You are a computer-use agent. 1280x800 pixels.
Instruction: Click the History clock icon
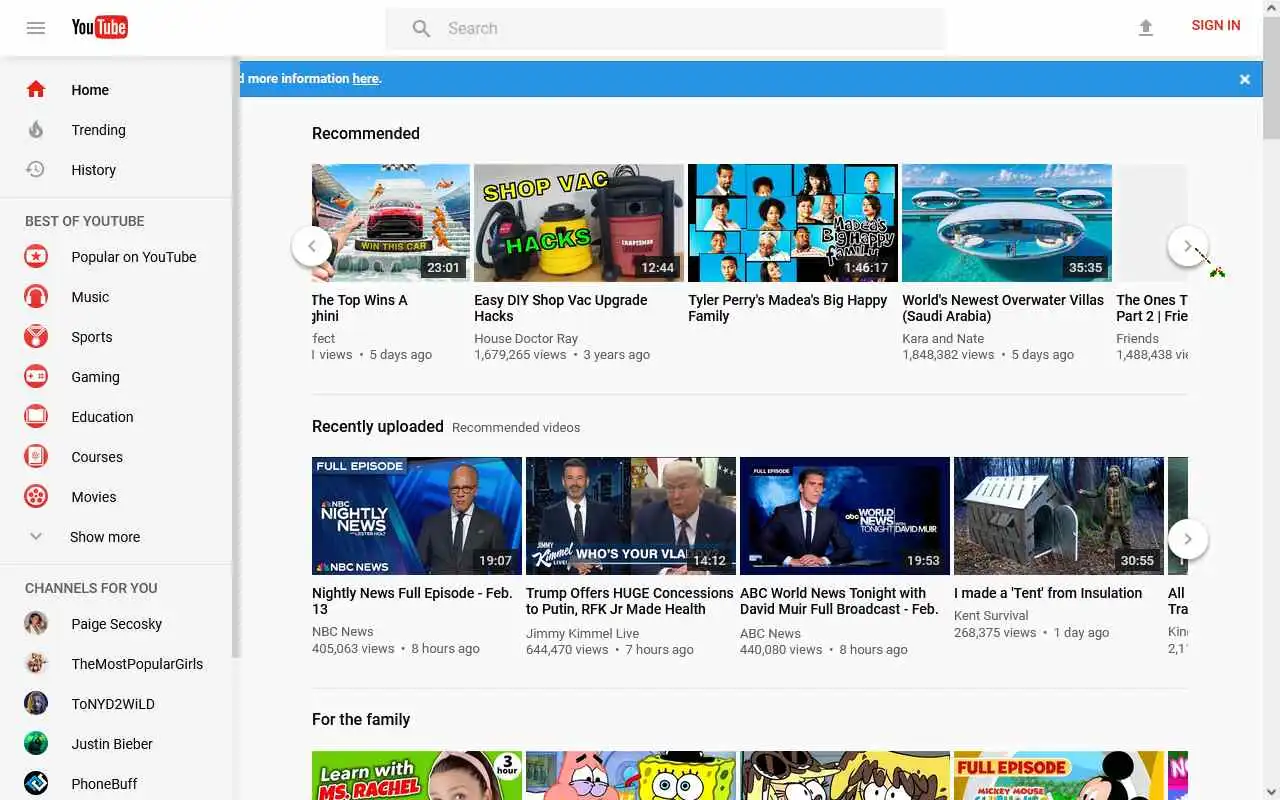[36, 169]
